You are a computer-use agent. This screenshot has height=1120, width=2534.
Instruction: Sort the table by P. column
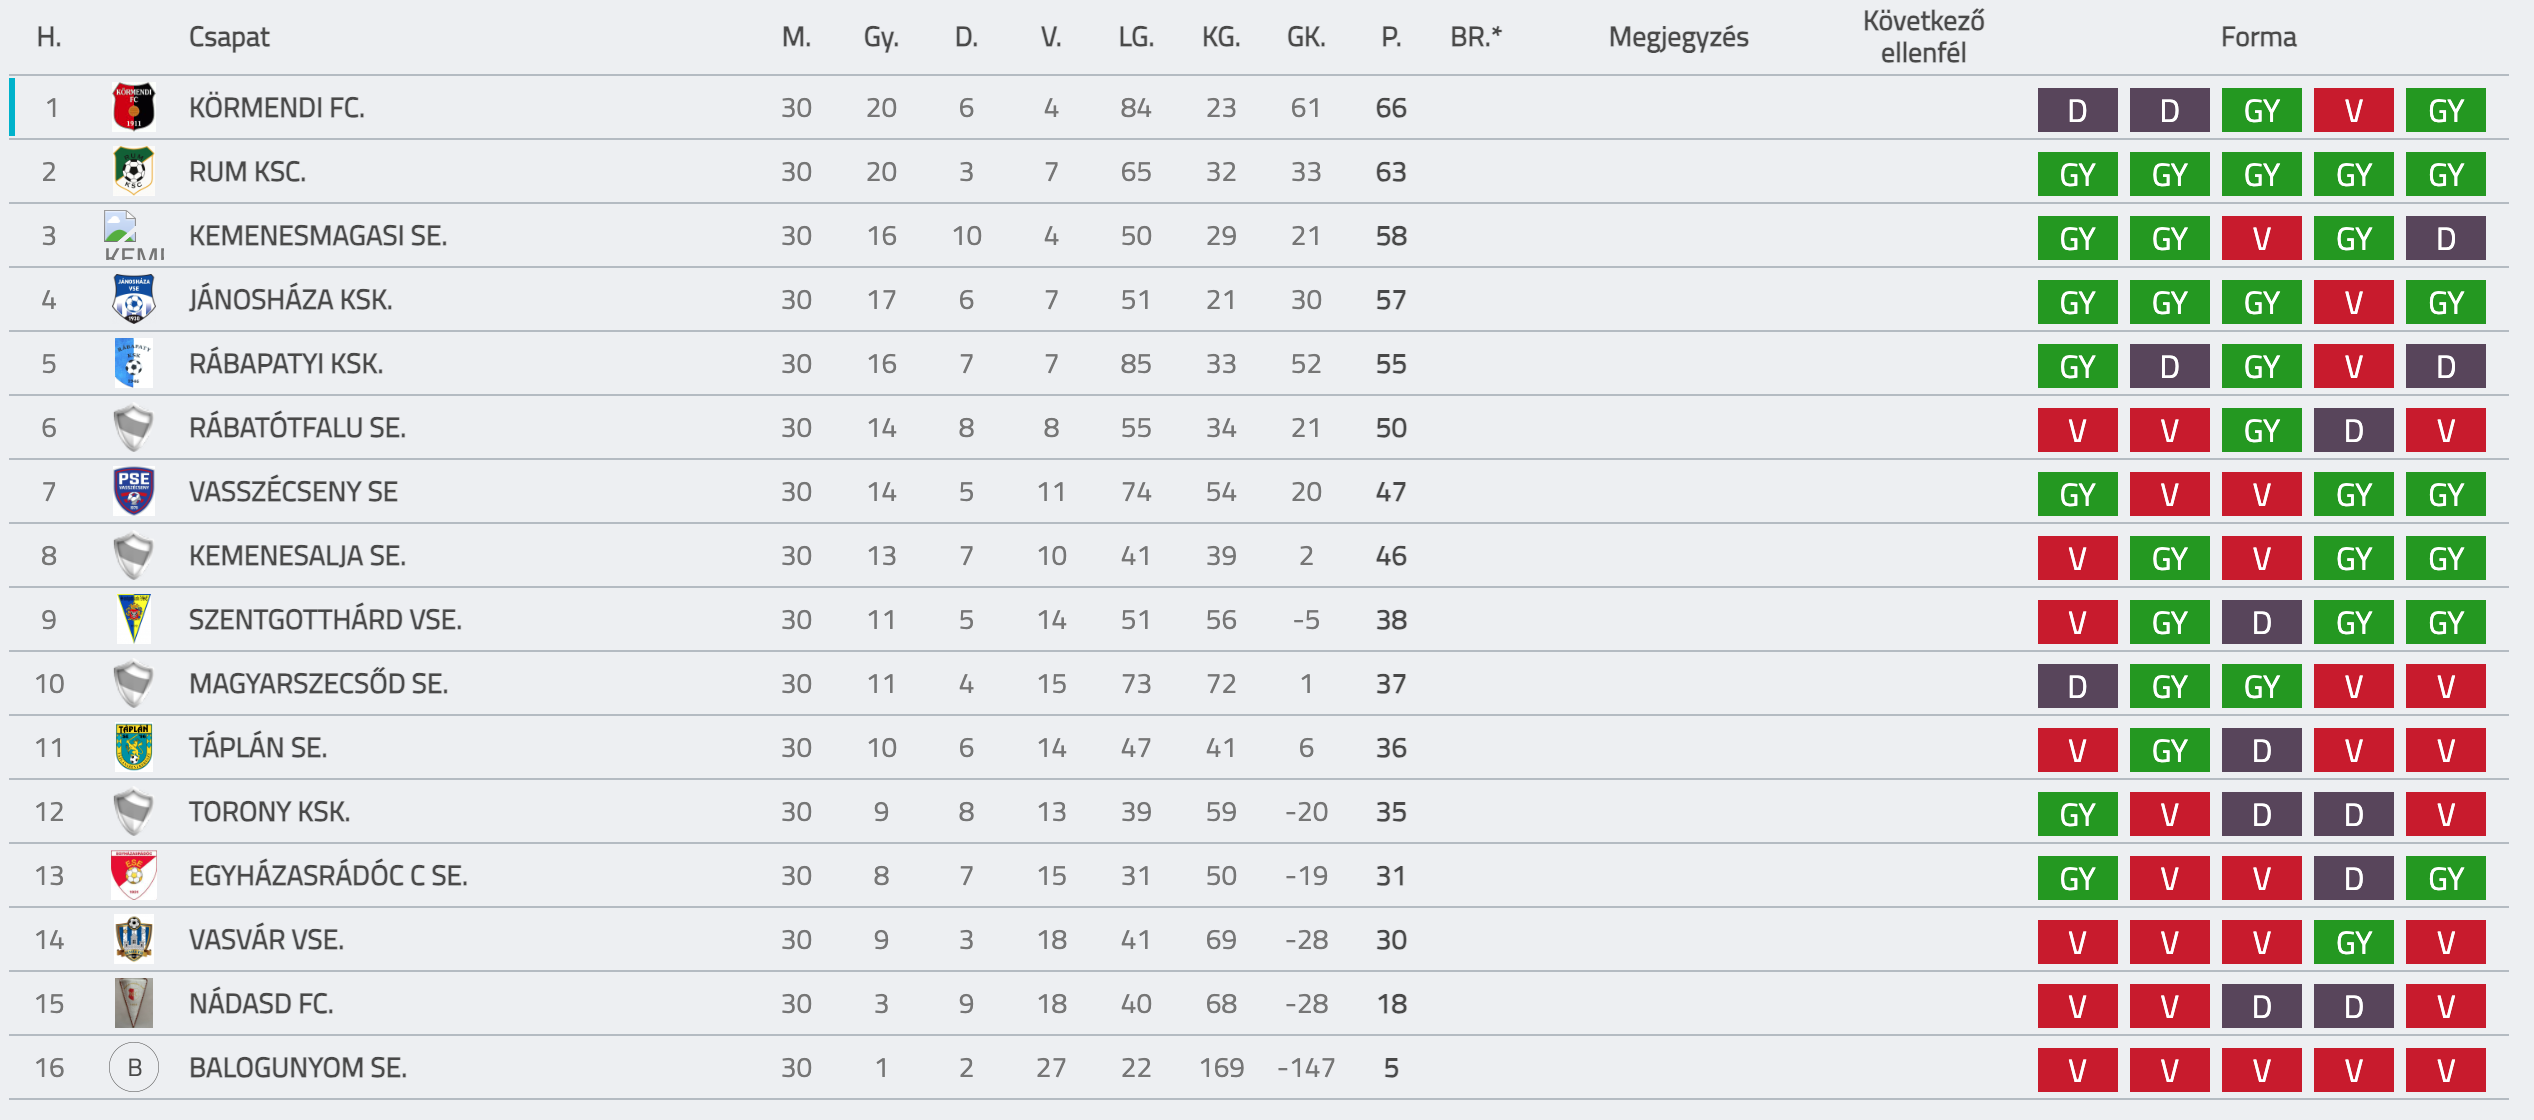1391,38
